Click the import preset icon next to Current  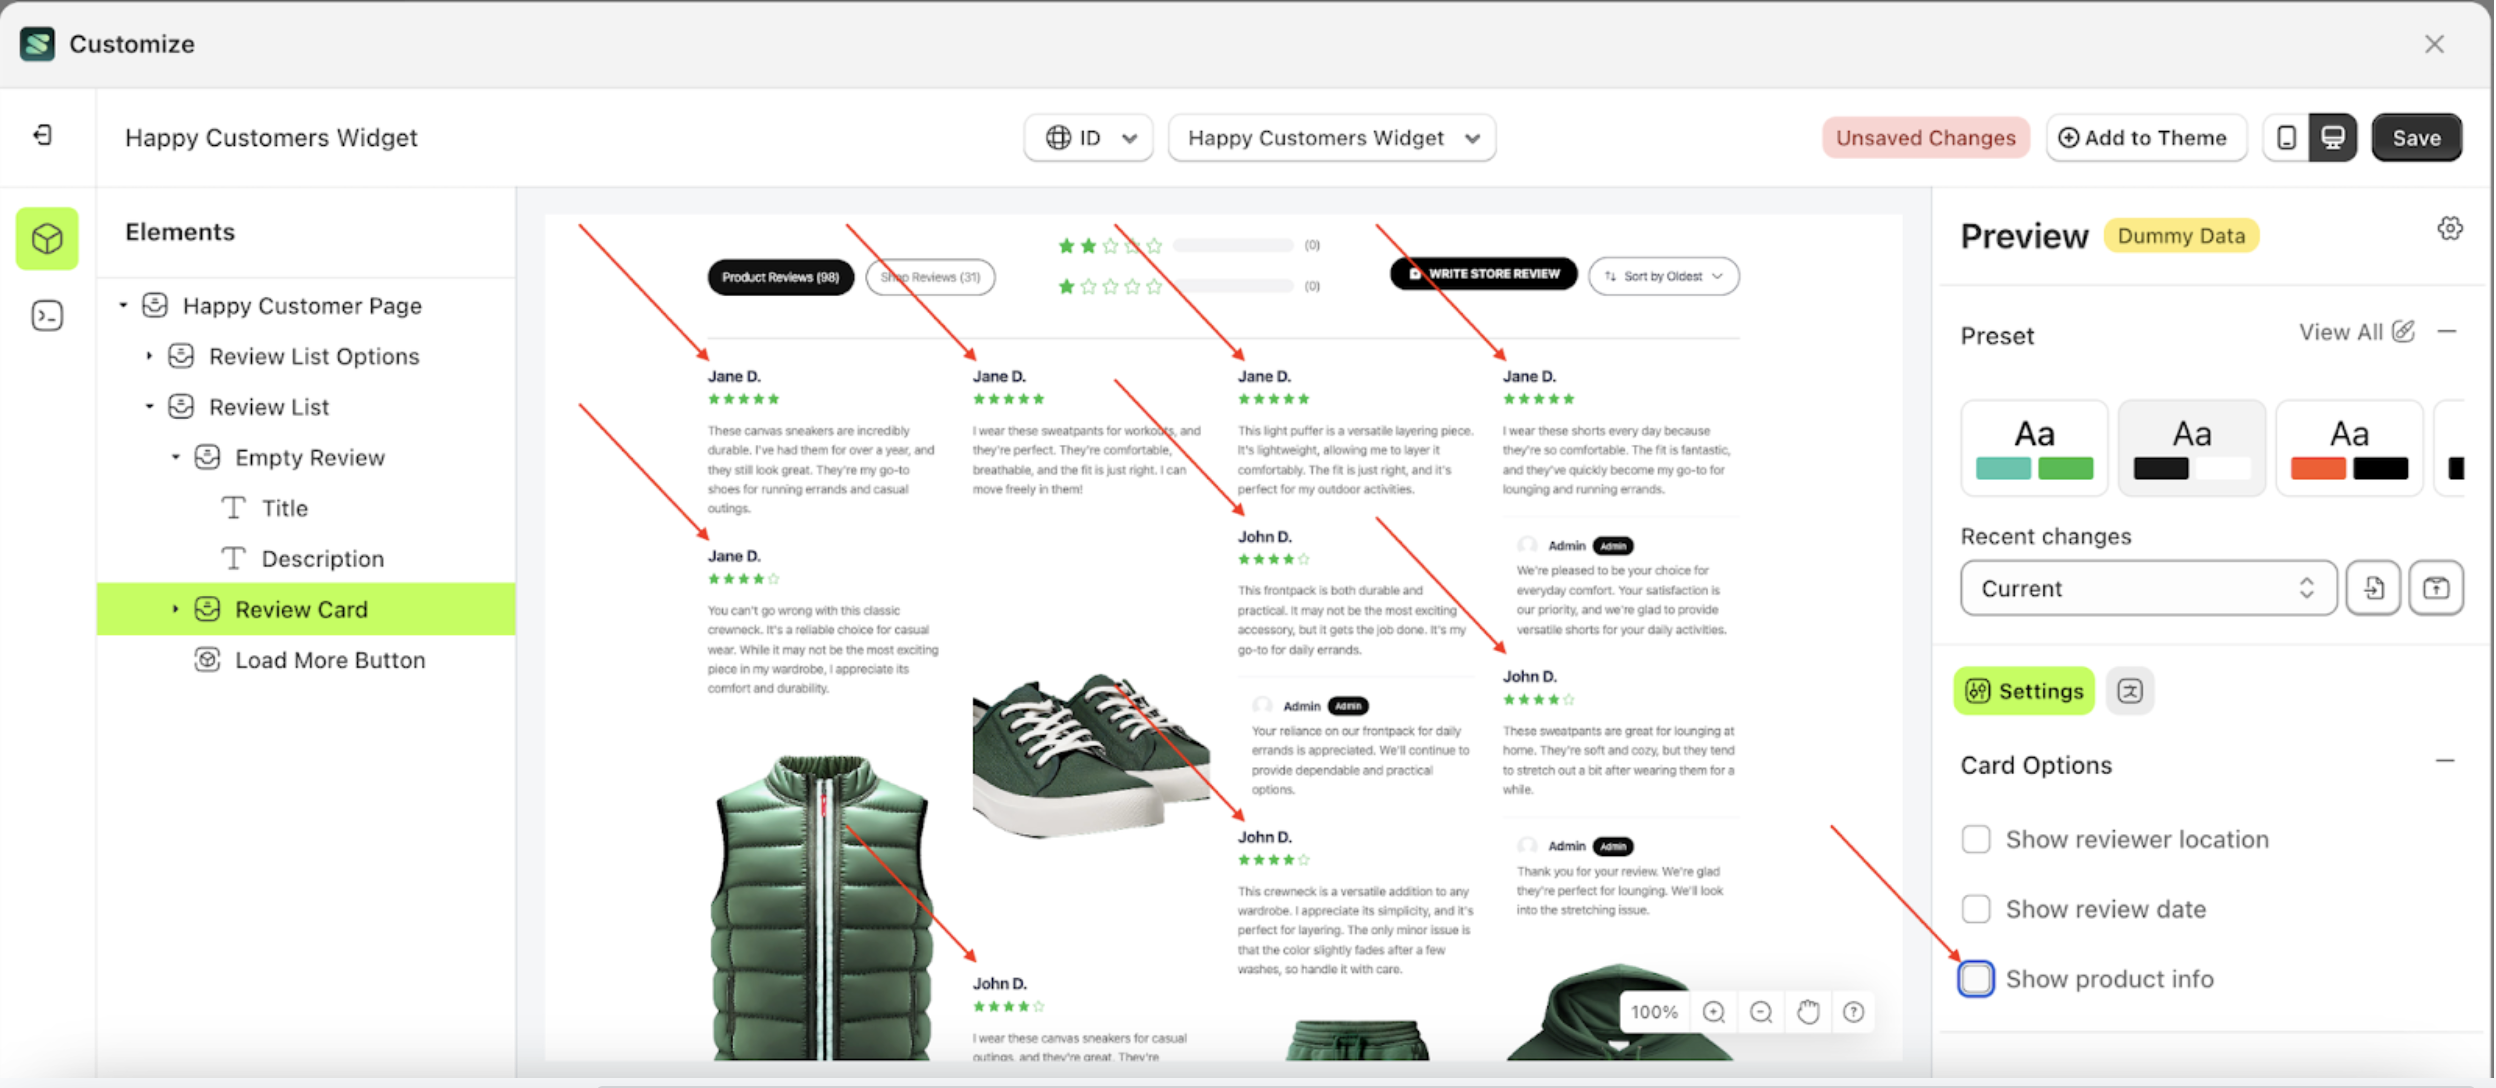tap(2373, 588)
